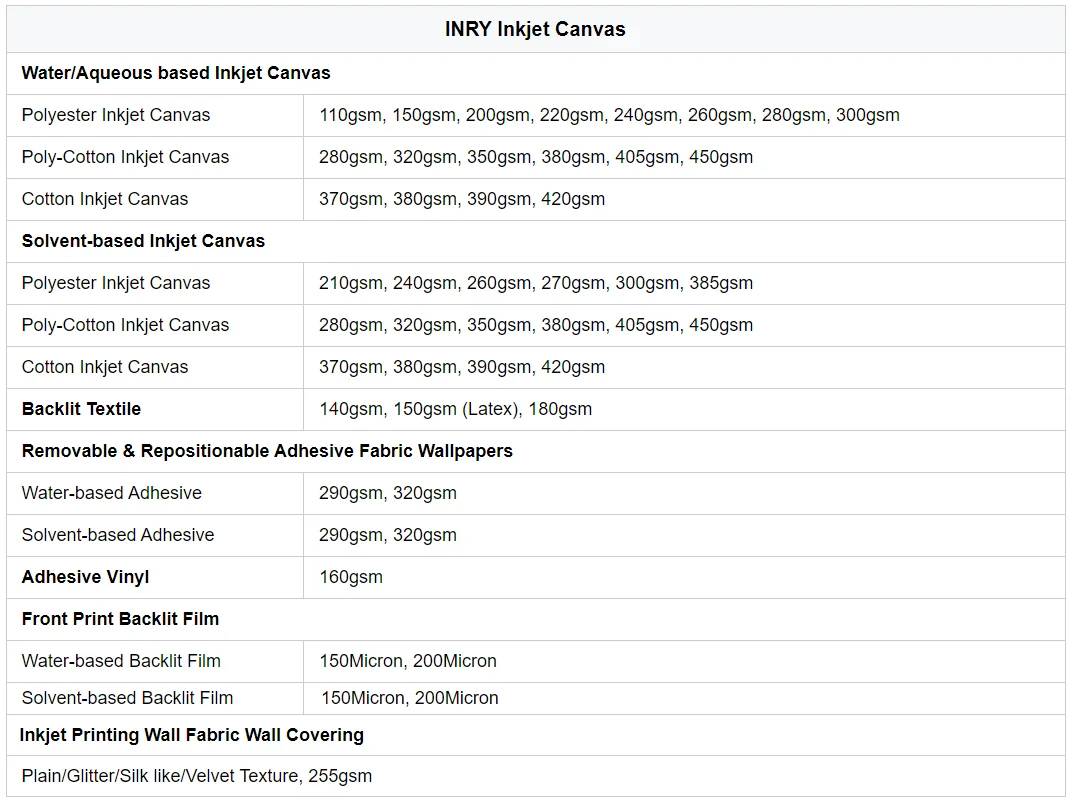This screenshot has height=802, width=1071.
Task: Click the Water-based Backlit Film label
Action: click(121, 661)
